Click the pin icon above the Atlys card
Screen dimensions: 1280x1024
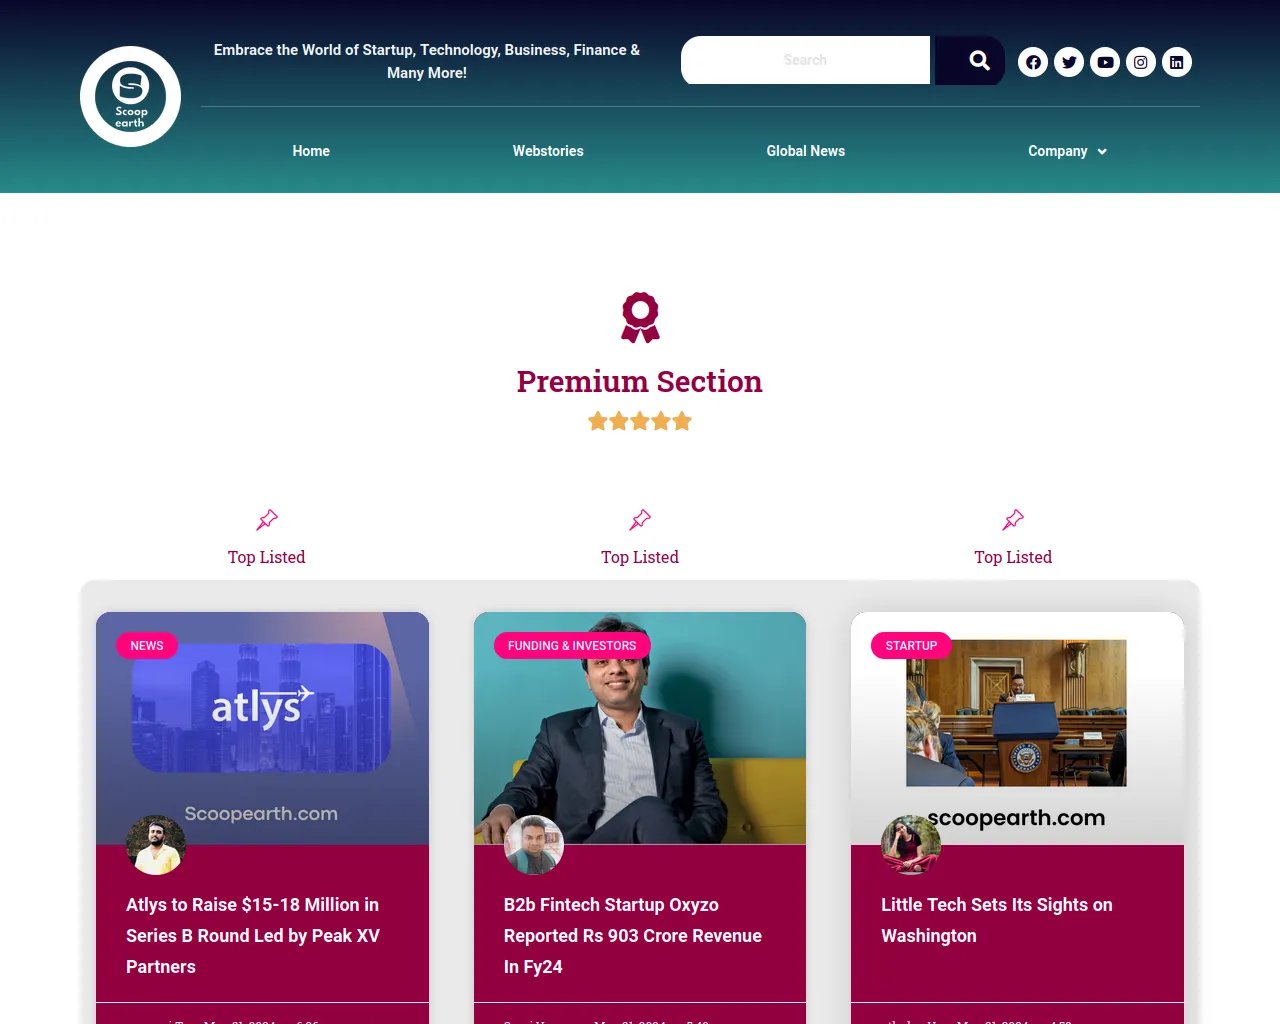(267, 520)
